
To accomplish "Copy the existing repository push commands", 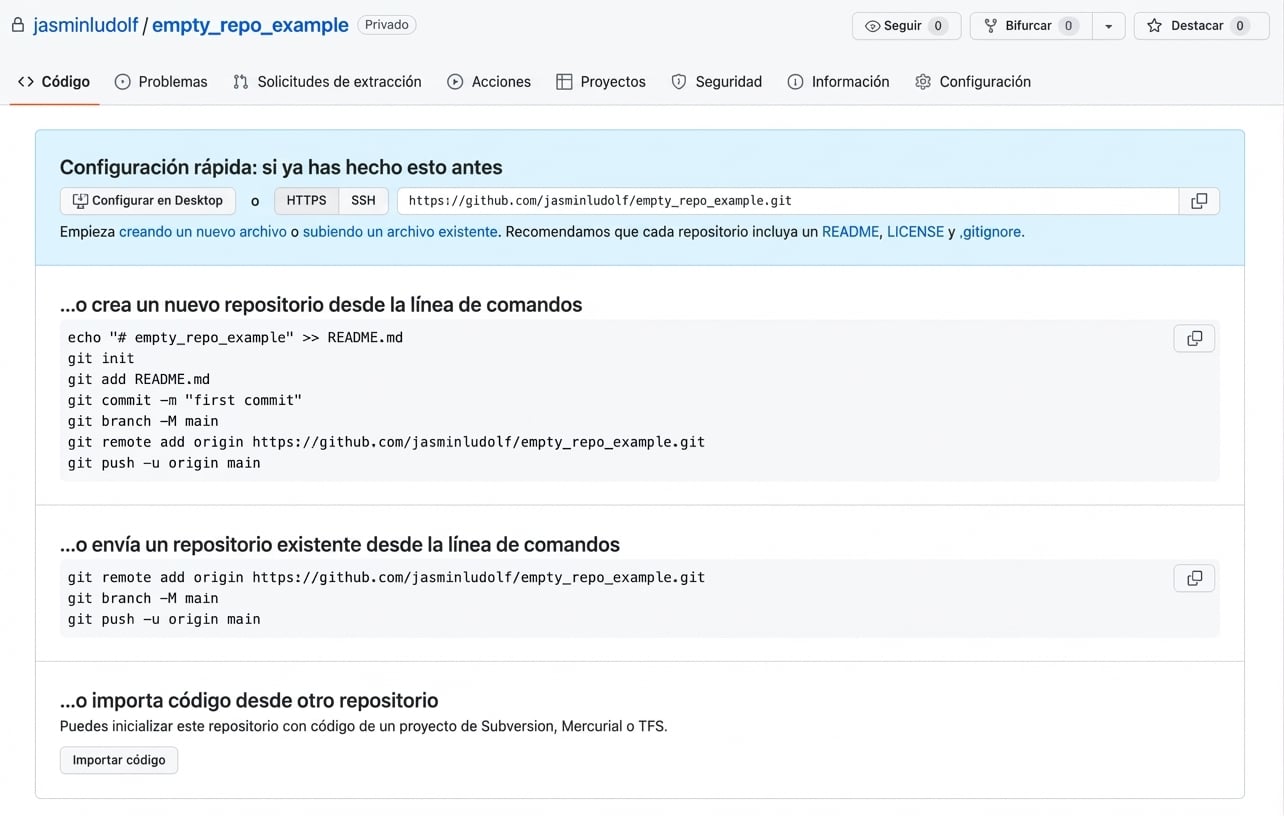I will (1194, 578).
